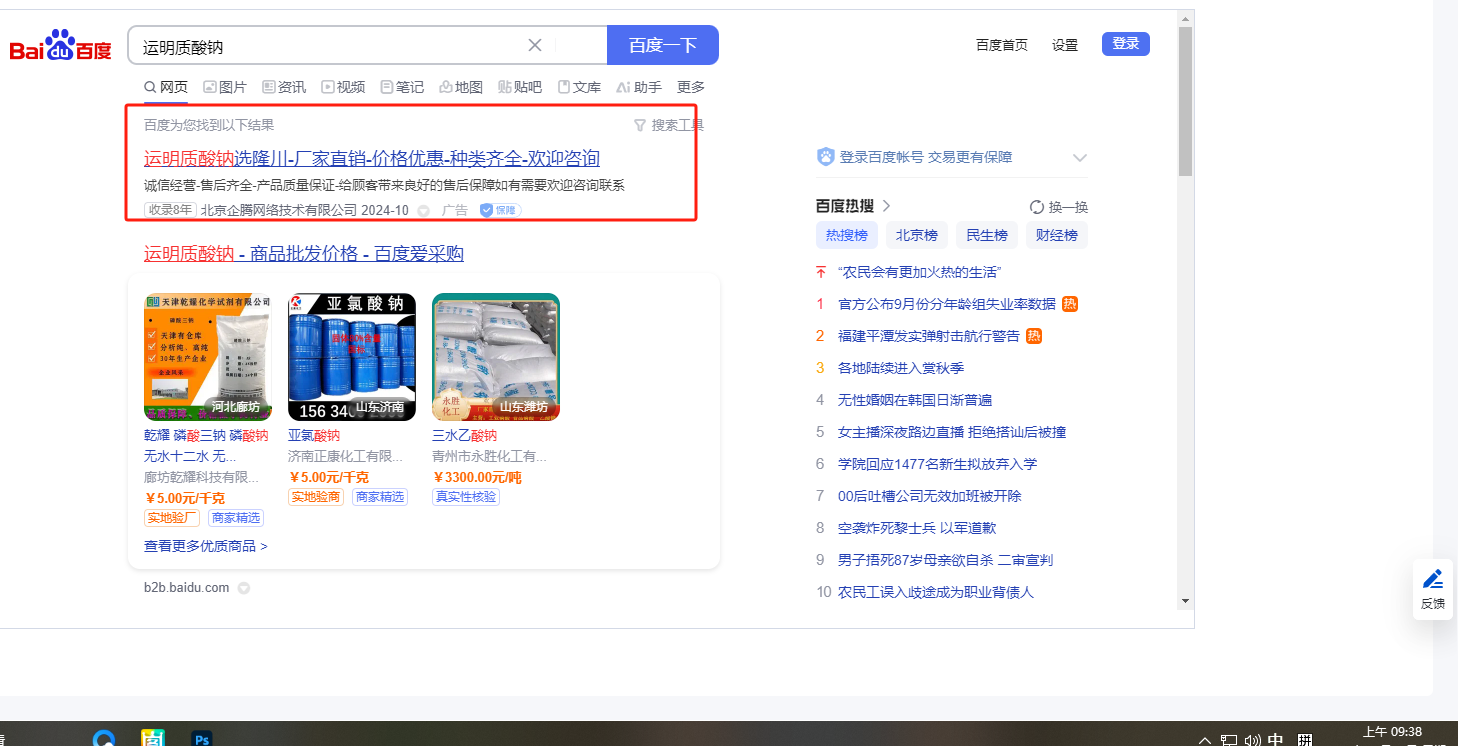Image resolution: width=1458 pixels, height=746 pixels.
Task: Open hot search 农民工误入歧途成为职业背债人
Action: [x=936, y=592]
